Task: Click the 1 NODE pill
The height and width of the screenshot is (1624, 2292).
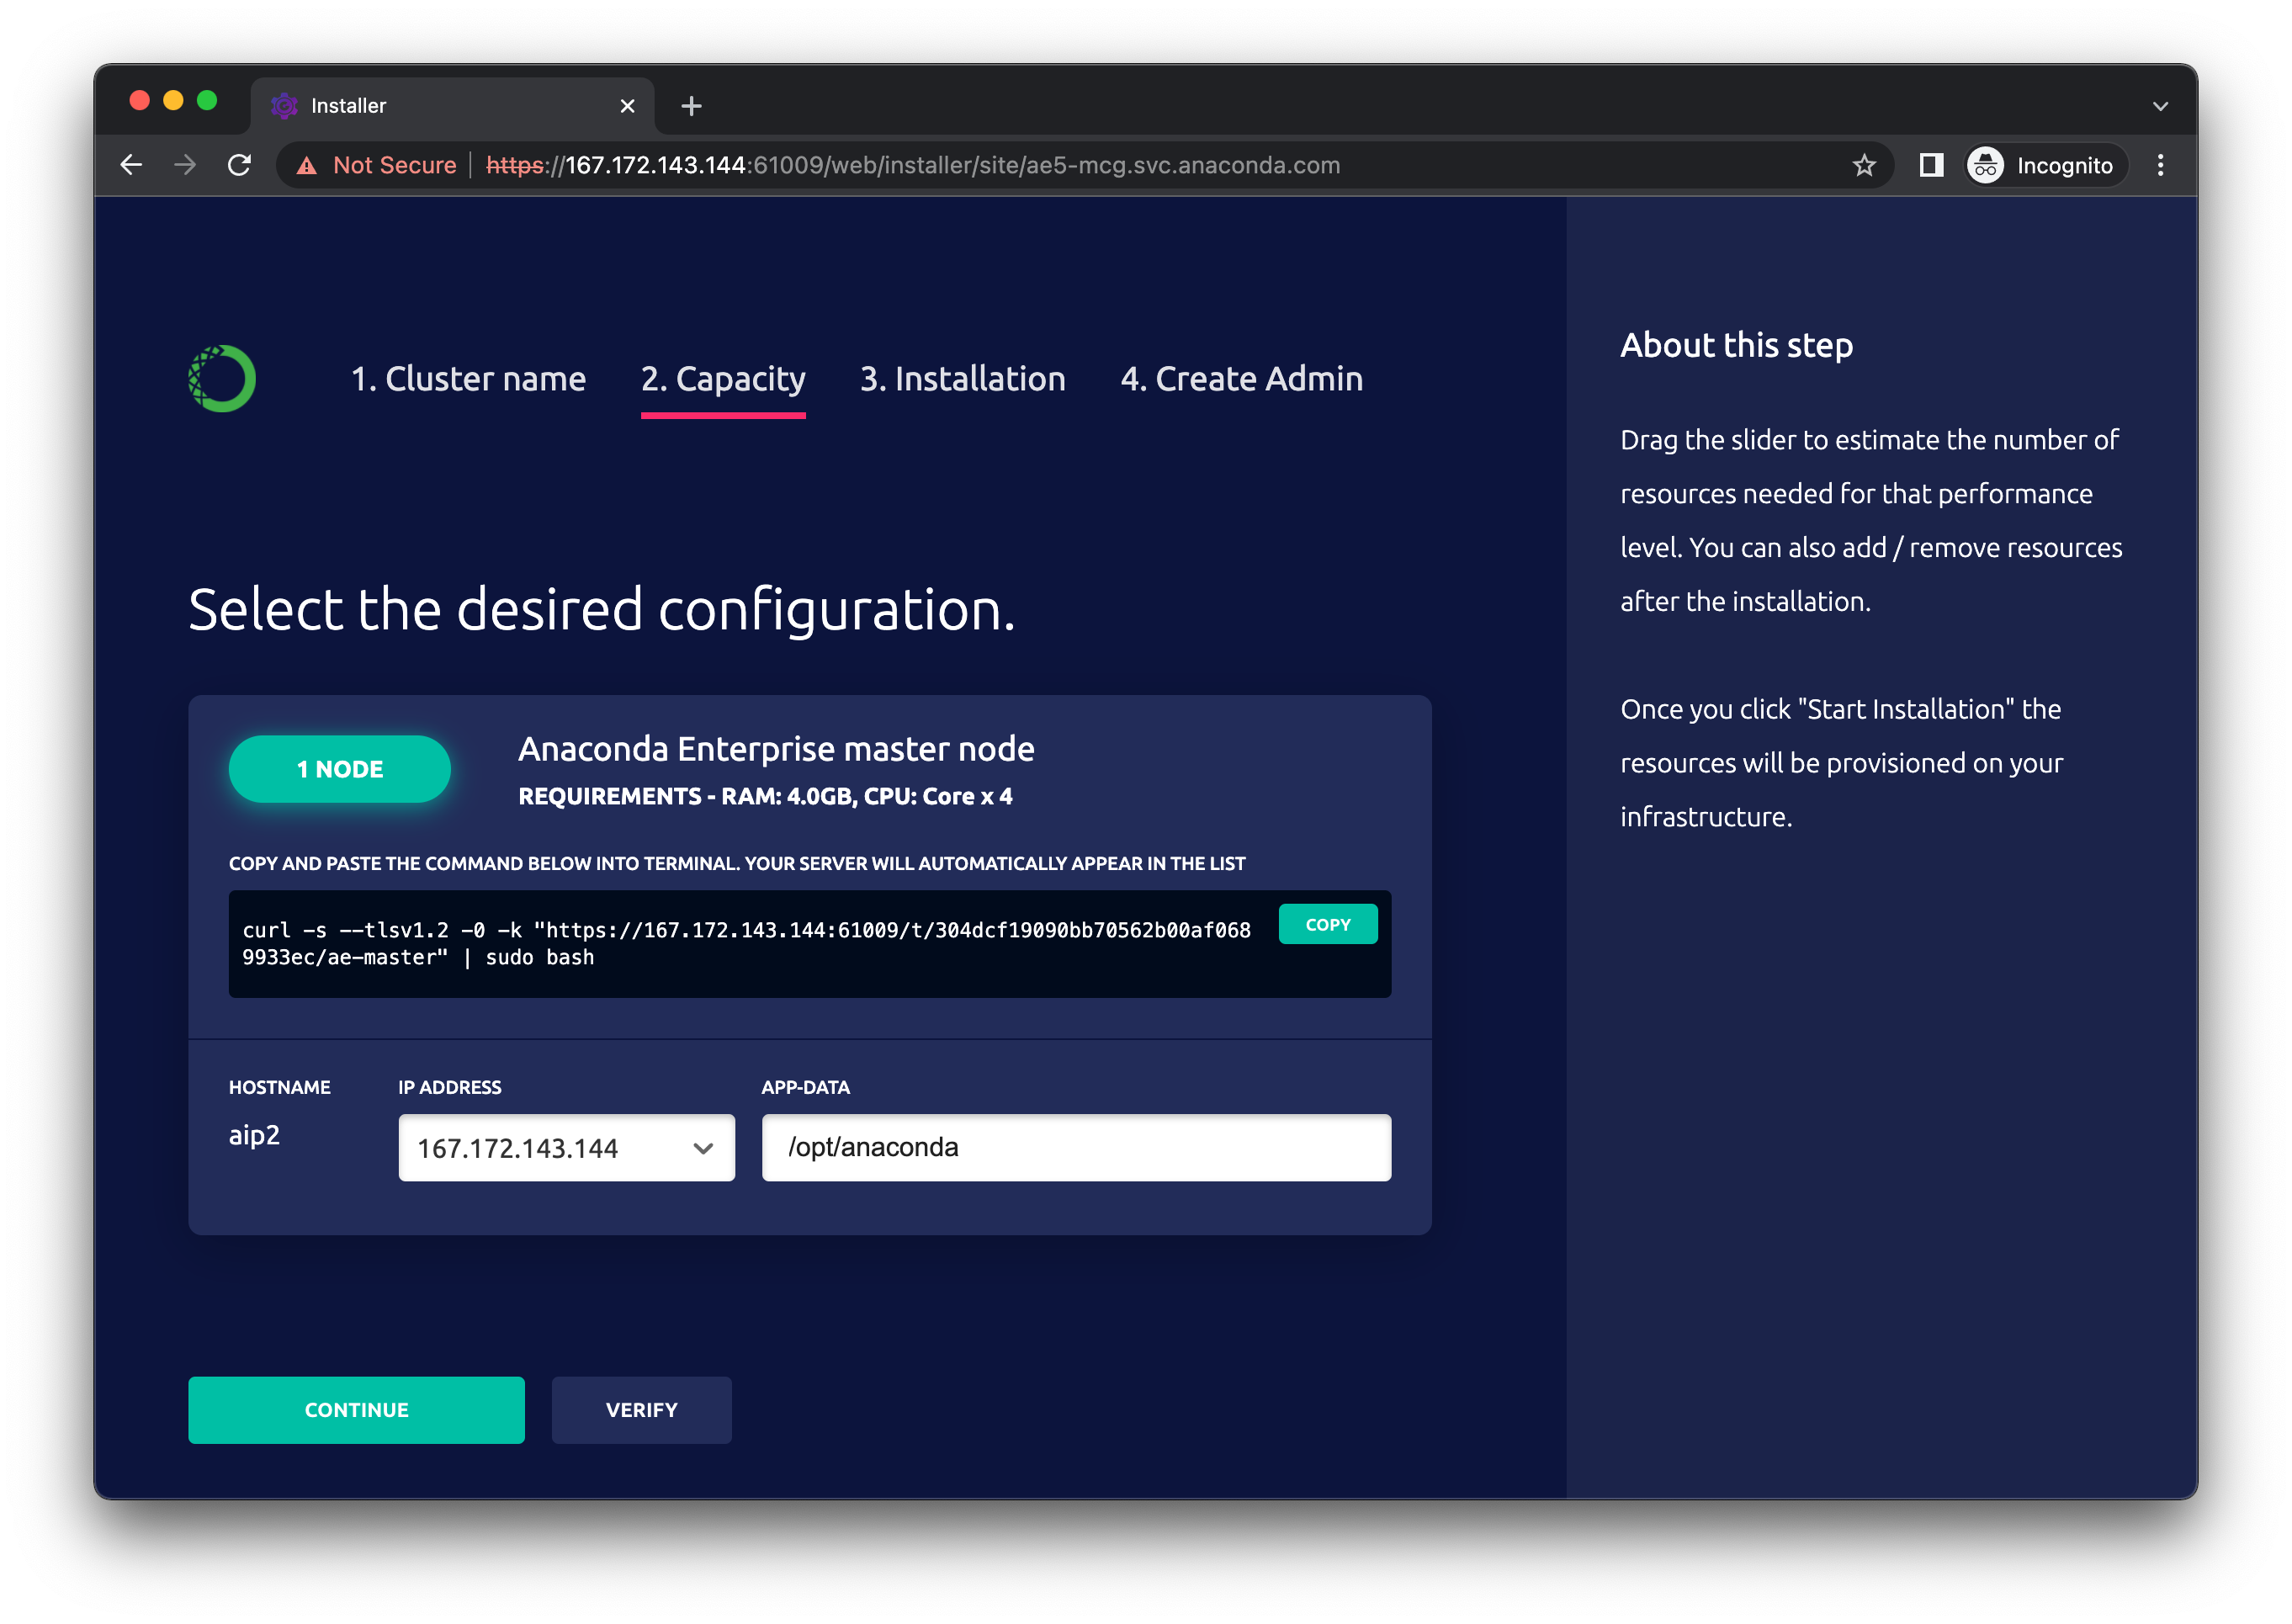Action: click(340, 769)
